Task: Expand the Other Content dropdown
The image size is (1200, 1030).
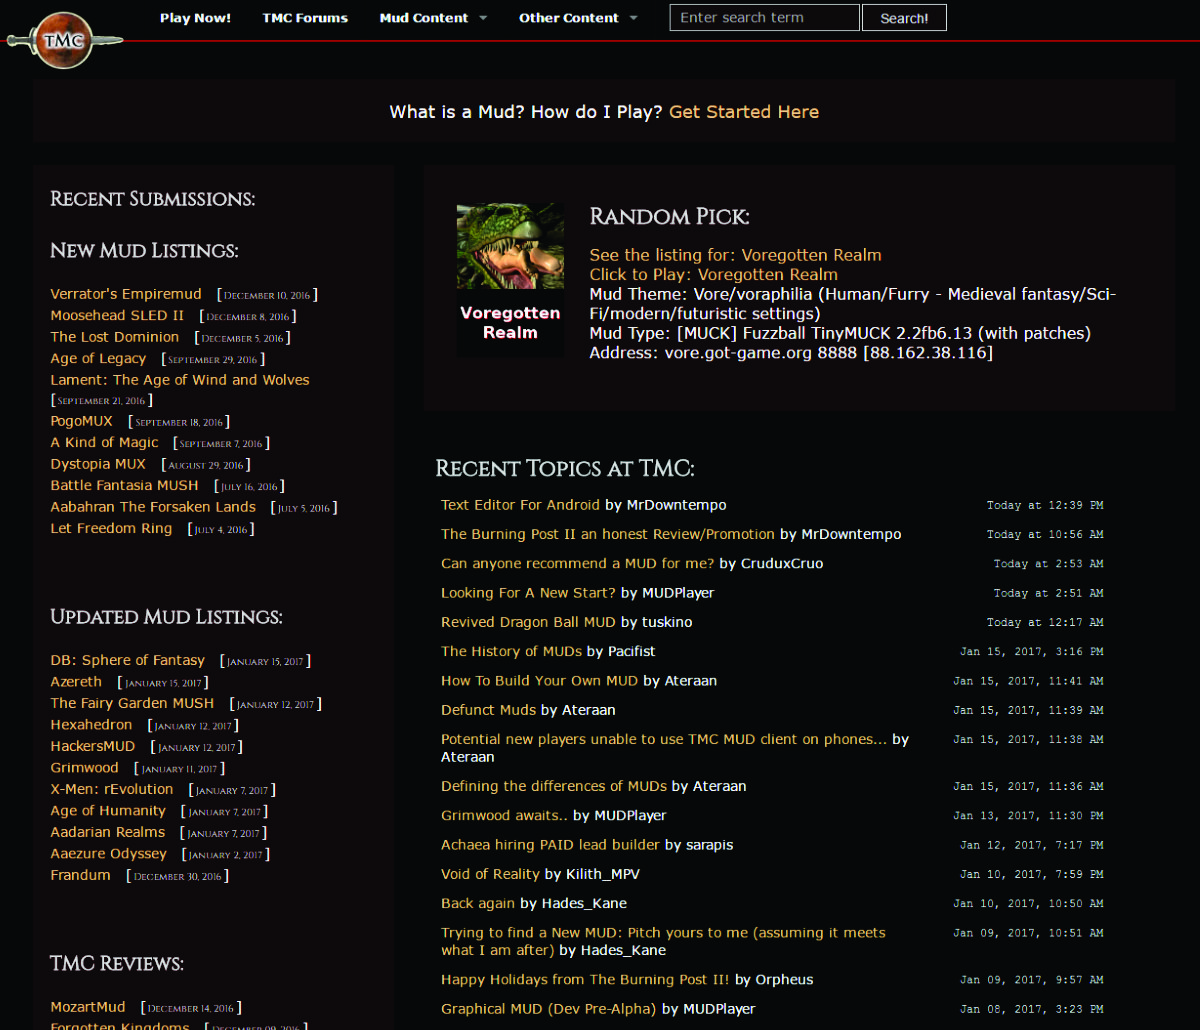Action: tap(578, 17)
